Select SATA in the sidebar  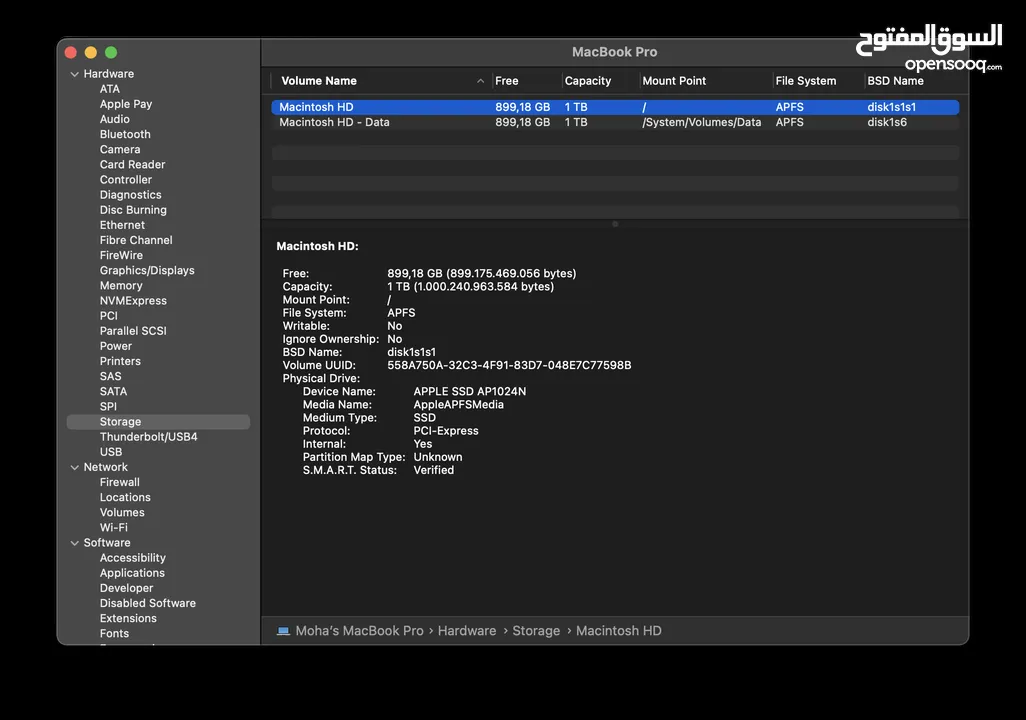click(113, 391)
